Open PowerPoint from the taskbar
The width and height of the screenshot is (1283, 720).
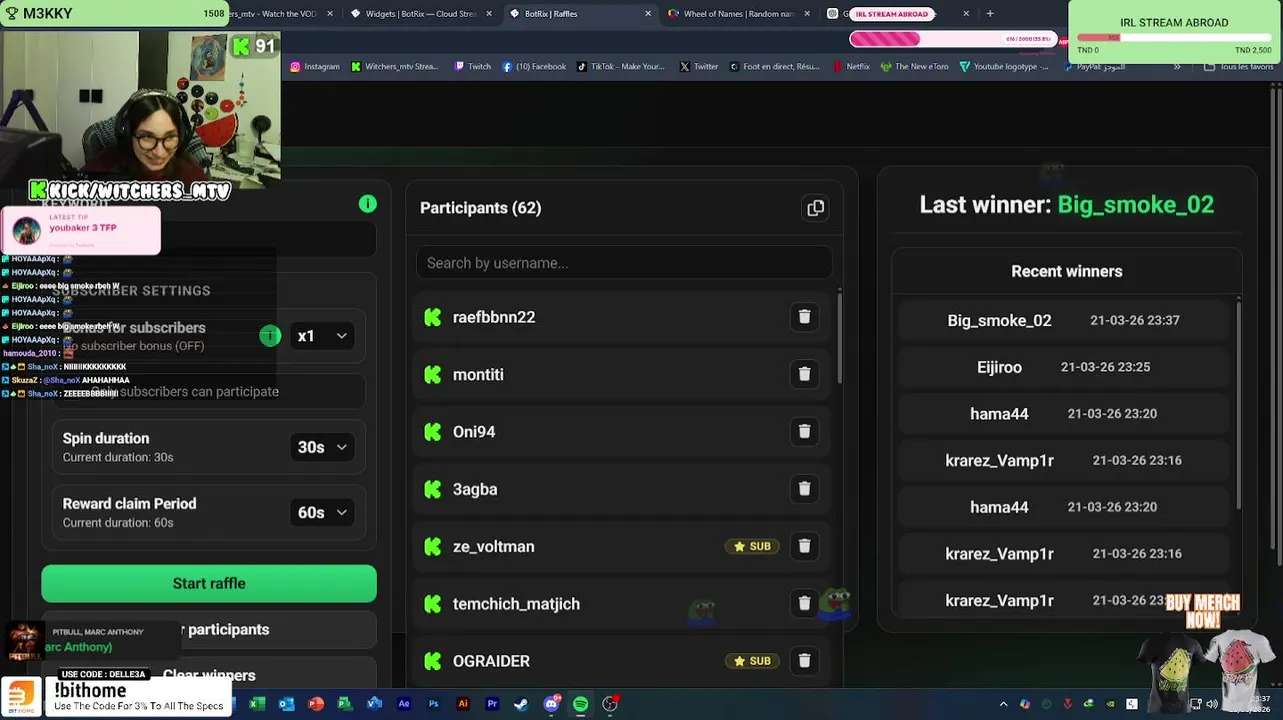coord(316,704)
